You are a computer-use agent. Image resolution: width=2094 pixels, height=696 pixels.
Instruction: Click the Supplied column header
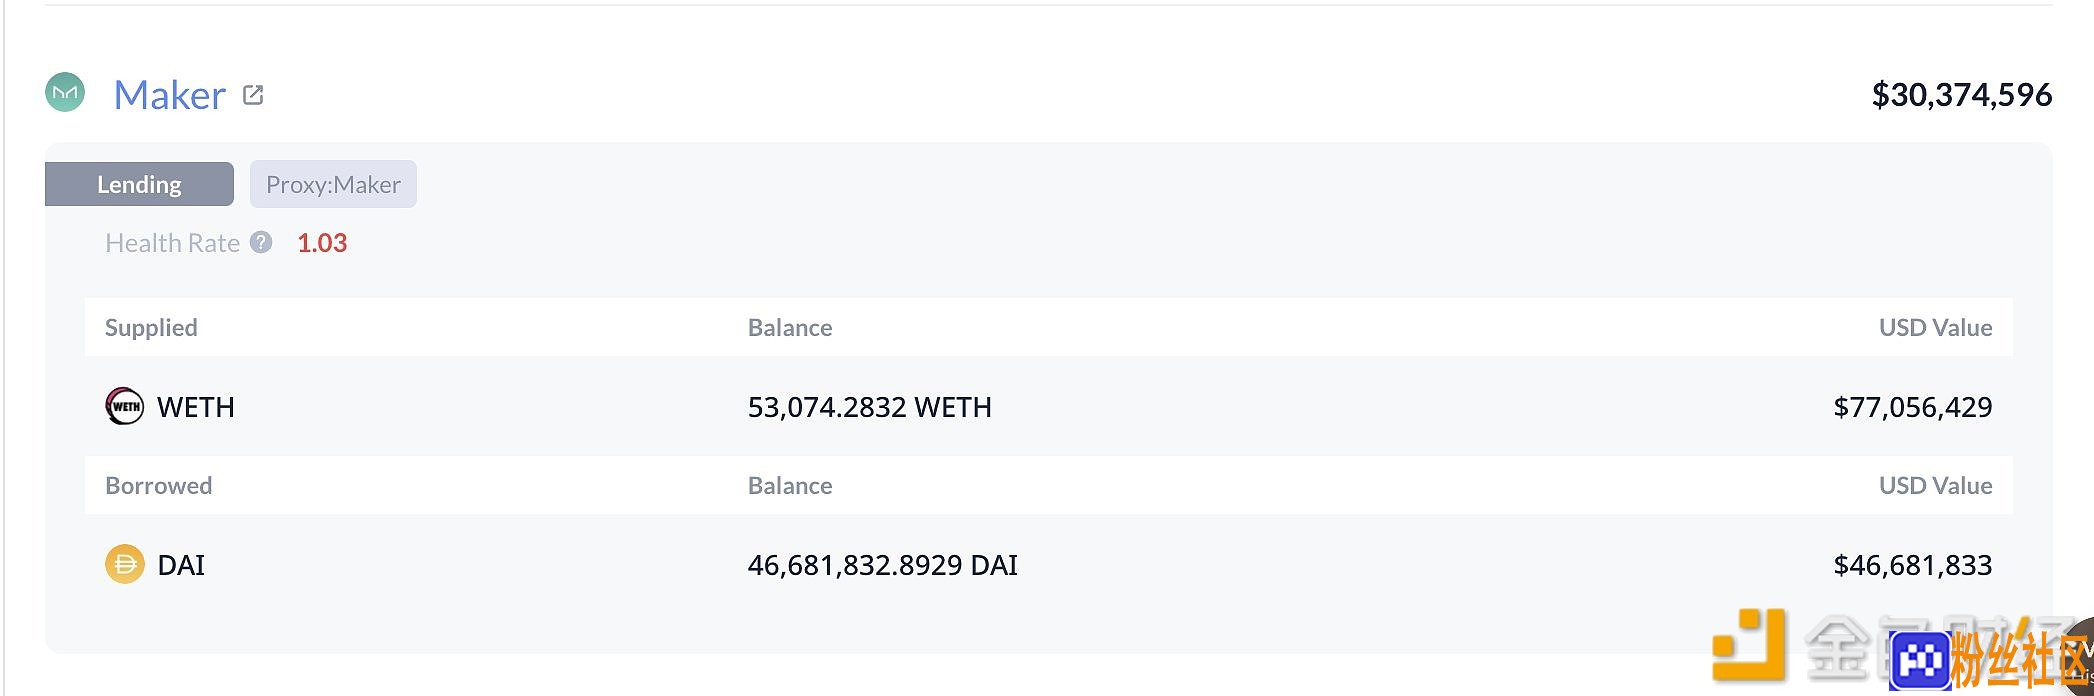151,327
